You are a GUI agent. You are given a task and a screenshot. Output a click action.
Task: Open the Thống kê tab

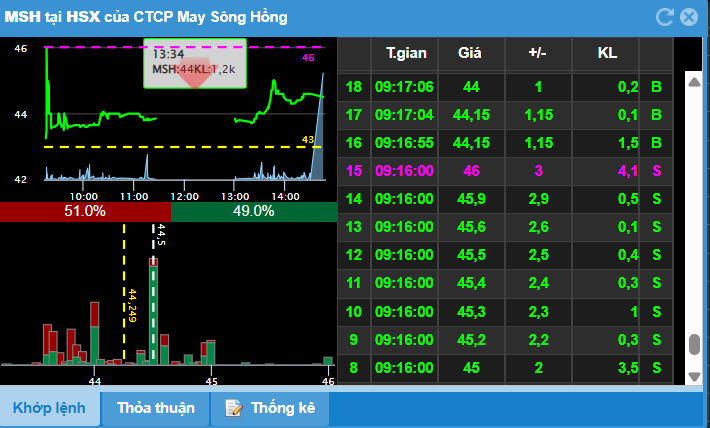coord(270,409)
